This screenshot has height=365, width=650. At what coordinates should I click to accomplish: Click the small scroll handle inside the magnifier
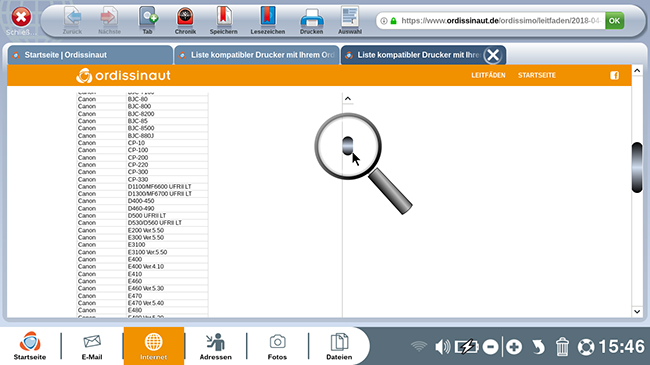tap(348, 146)
